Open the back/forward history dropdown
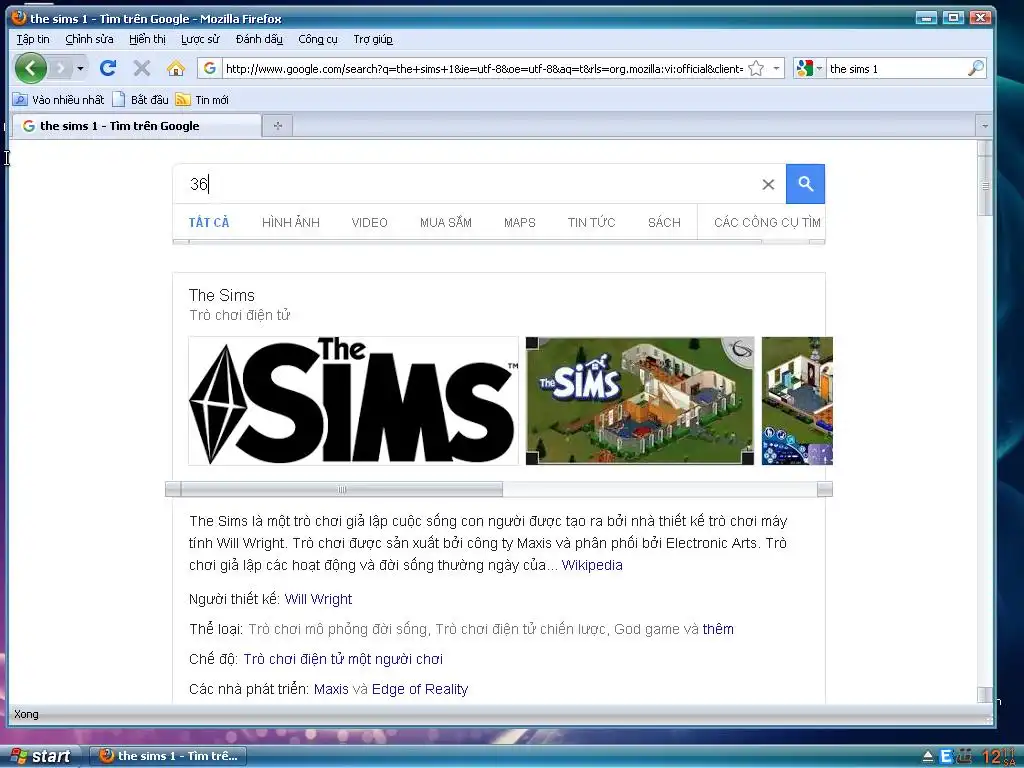 coord(80,68)
